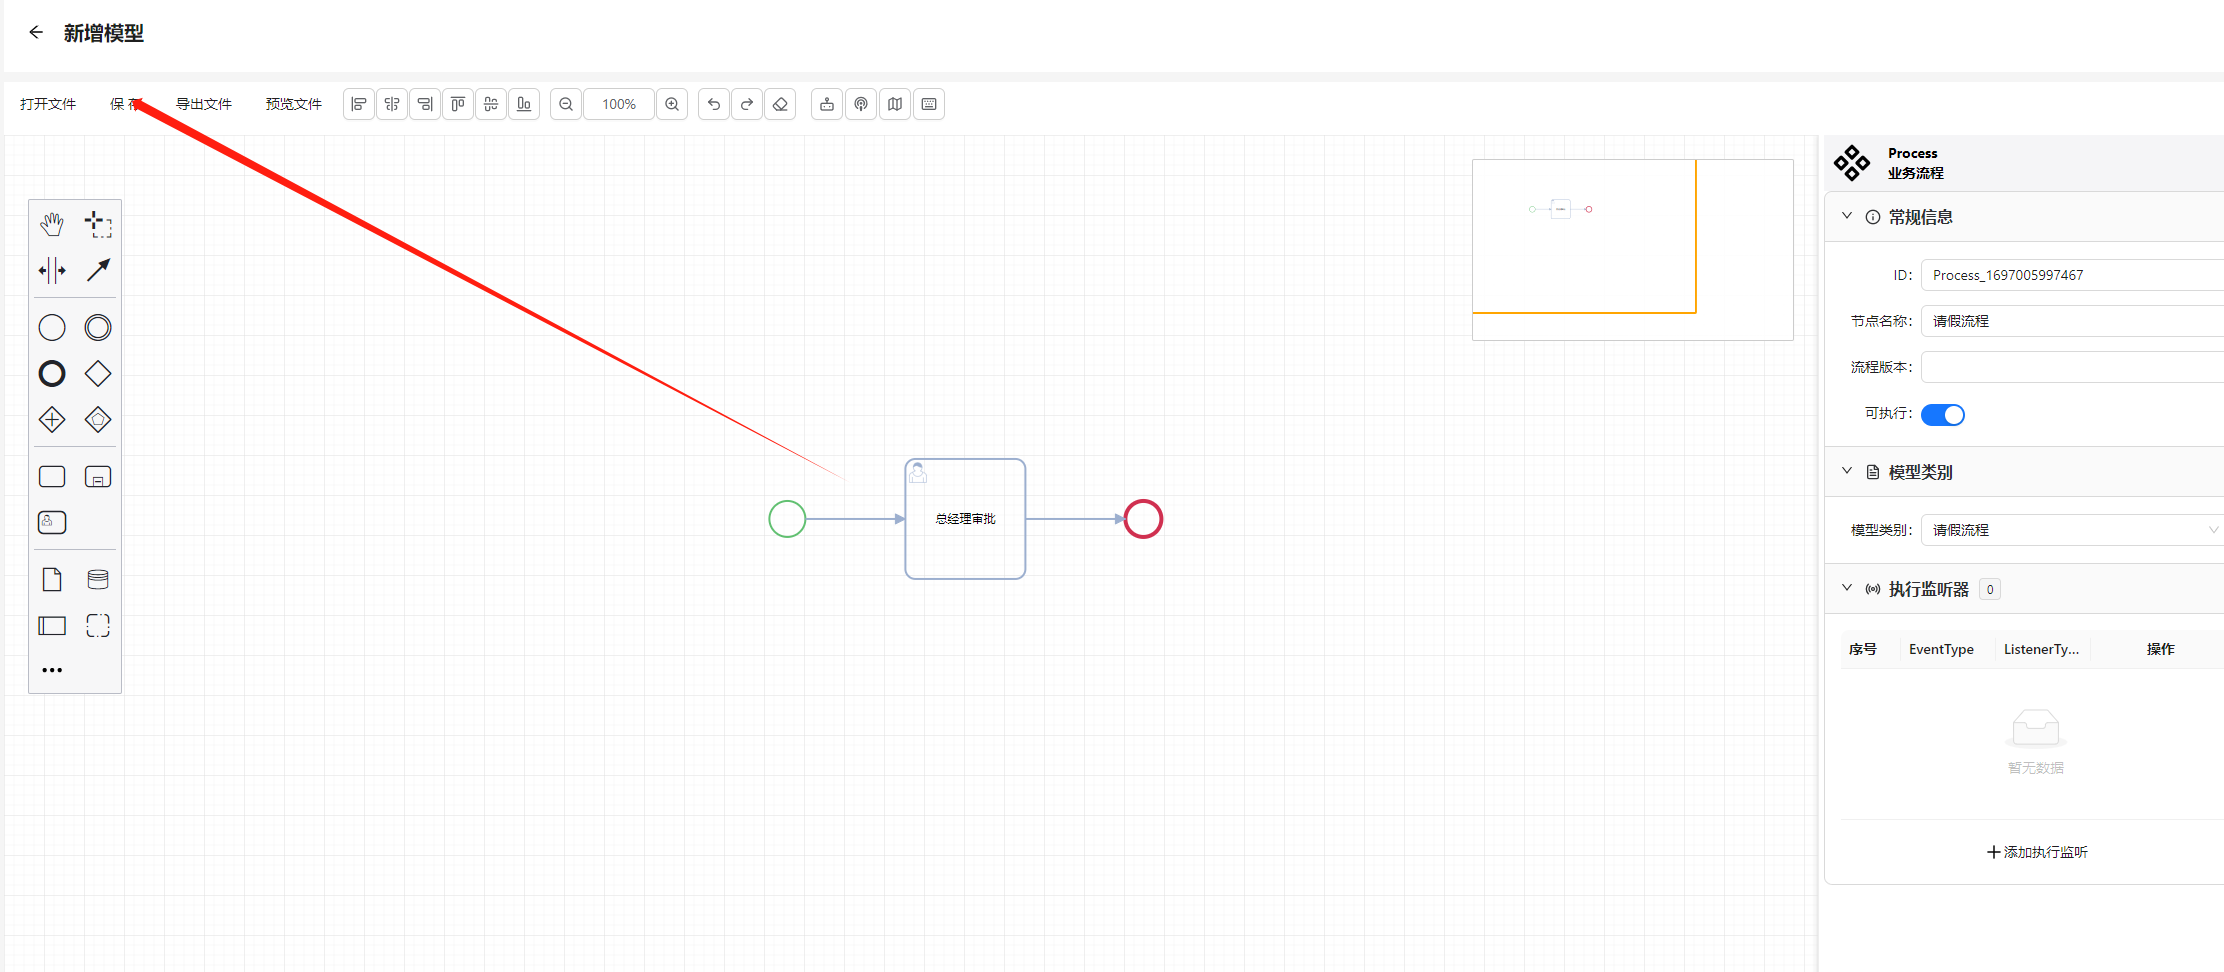Create a data store from palette
The image size is (2224, 972).
(98, 580)
